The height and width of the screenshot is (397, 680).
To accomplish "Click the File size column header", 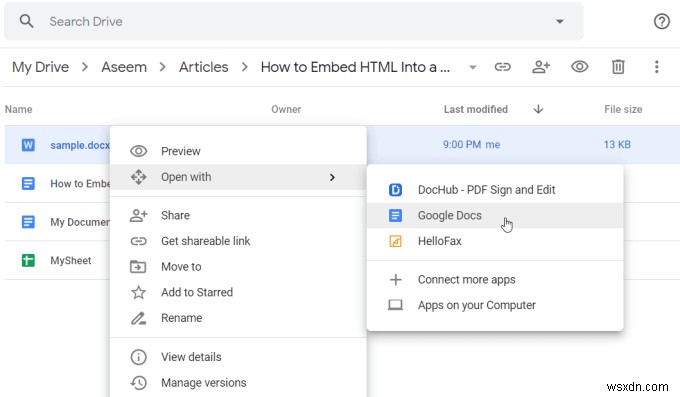I will tap(623, 109).
